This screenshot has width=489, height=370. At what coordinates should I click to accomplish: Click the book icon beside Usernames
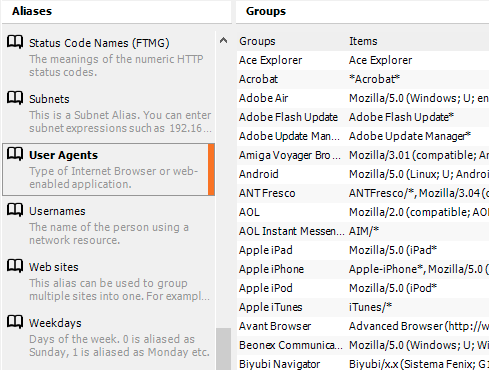(x=15, y=210)
